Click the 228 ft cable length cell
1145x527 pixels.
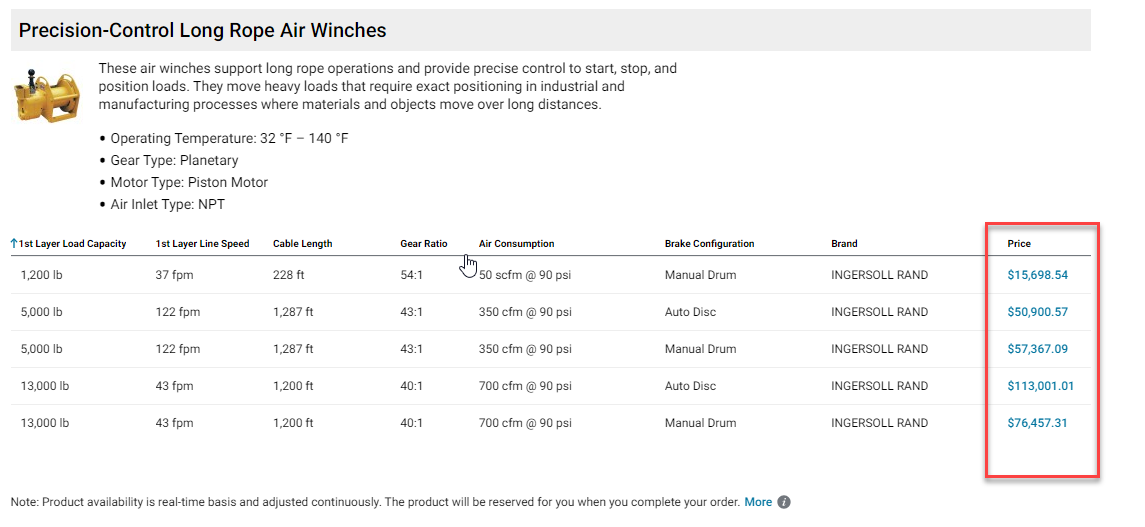pos(289,275)
